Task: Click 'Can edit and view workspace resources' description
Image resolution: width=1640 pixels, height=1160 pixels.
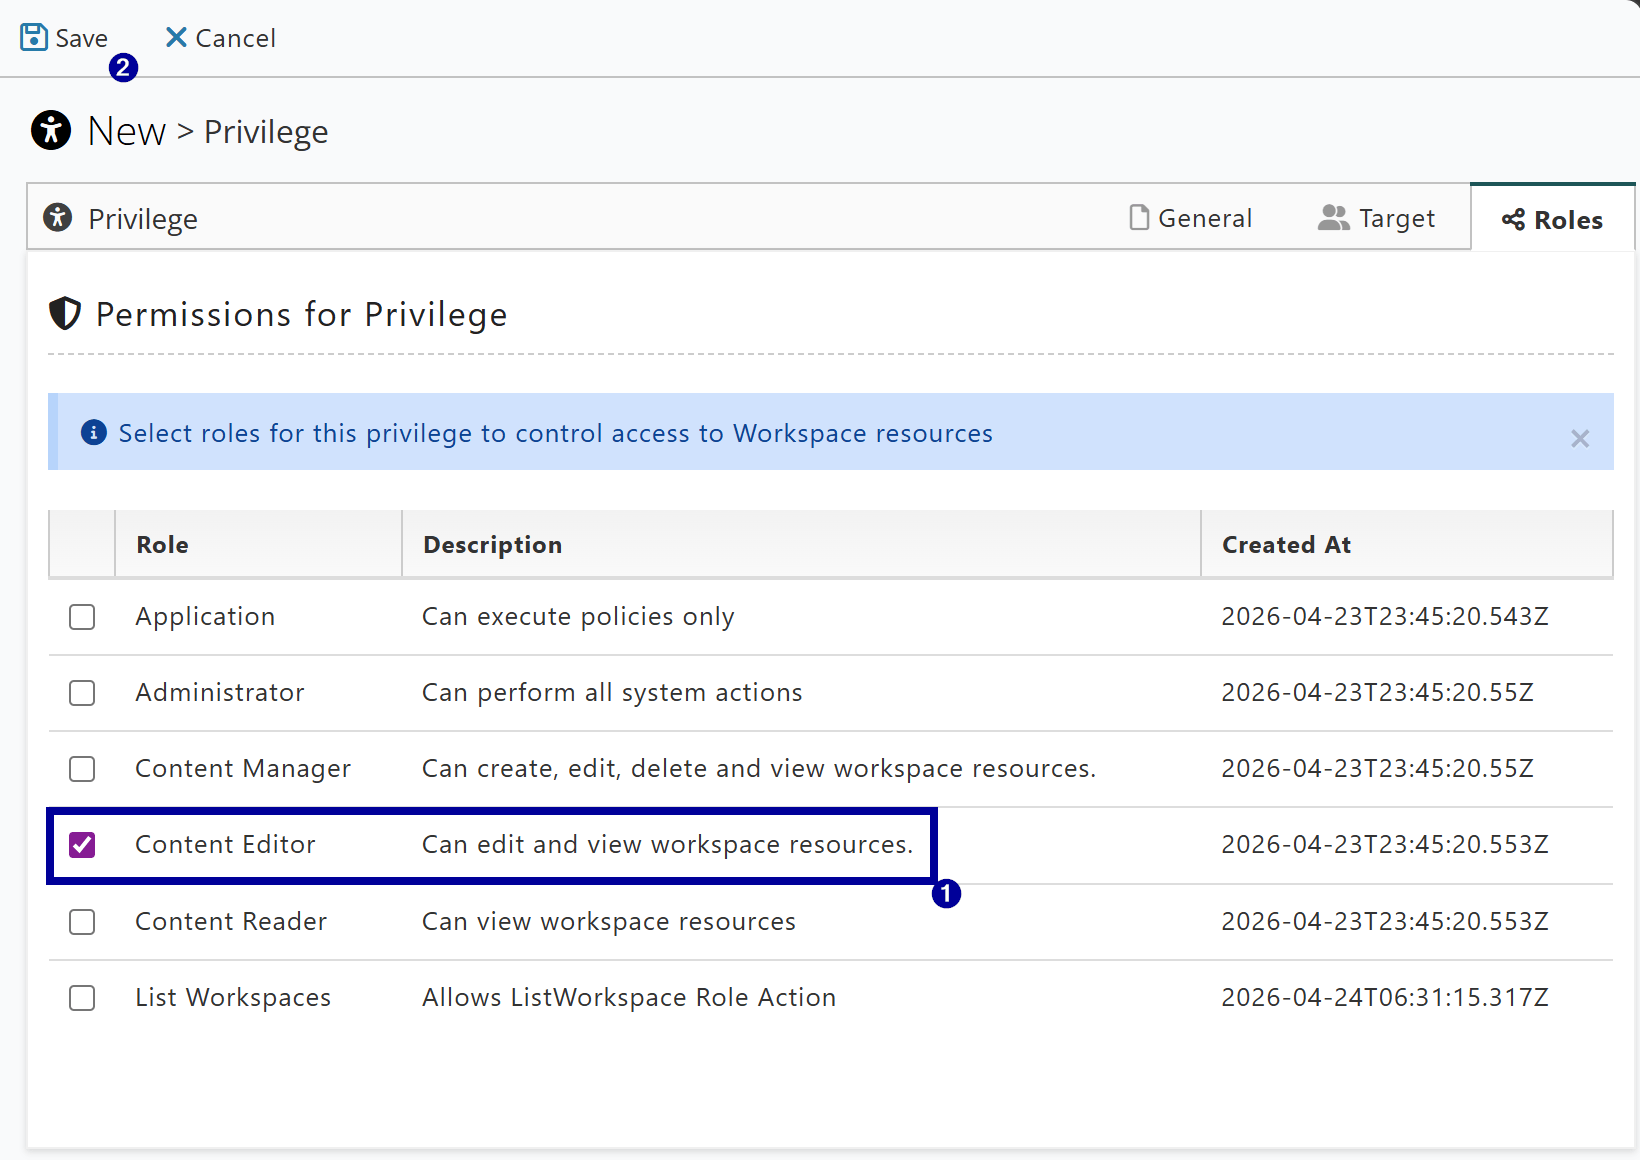Action: [667, 845]
